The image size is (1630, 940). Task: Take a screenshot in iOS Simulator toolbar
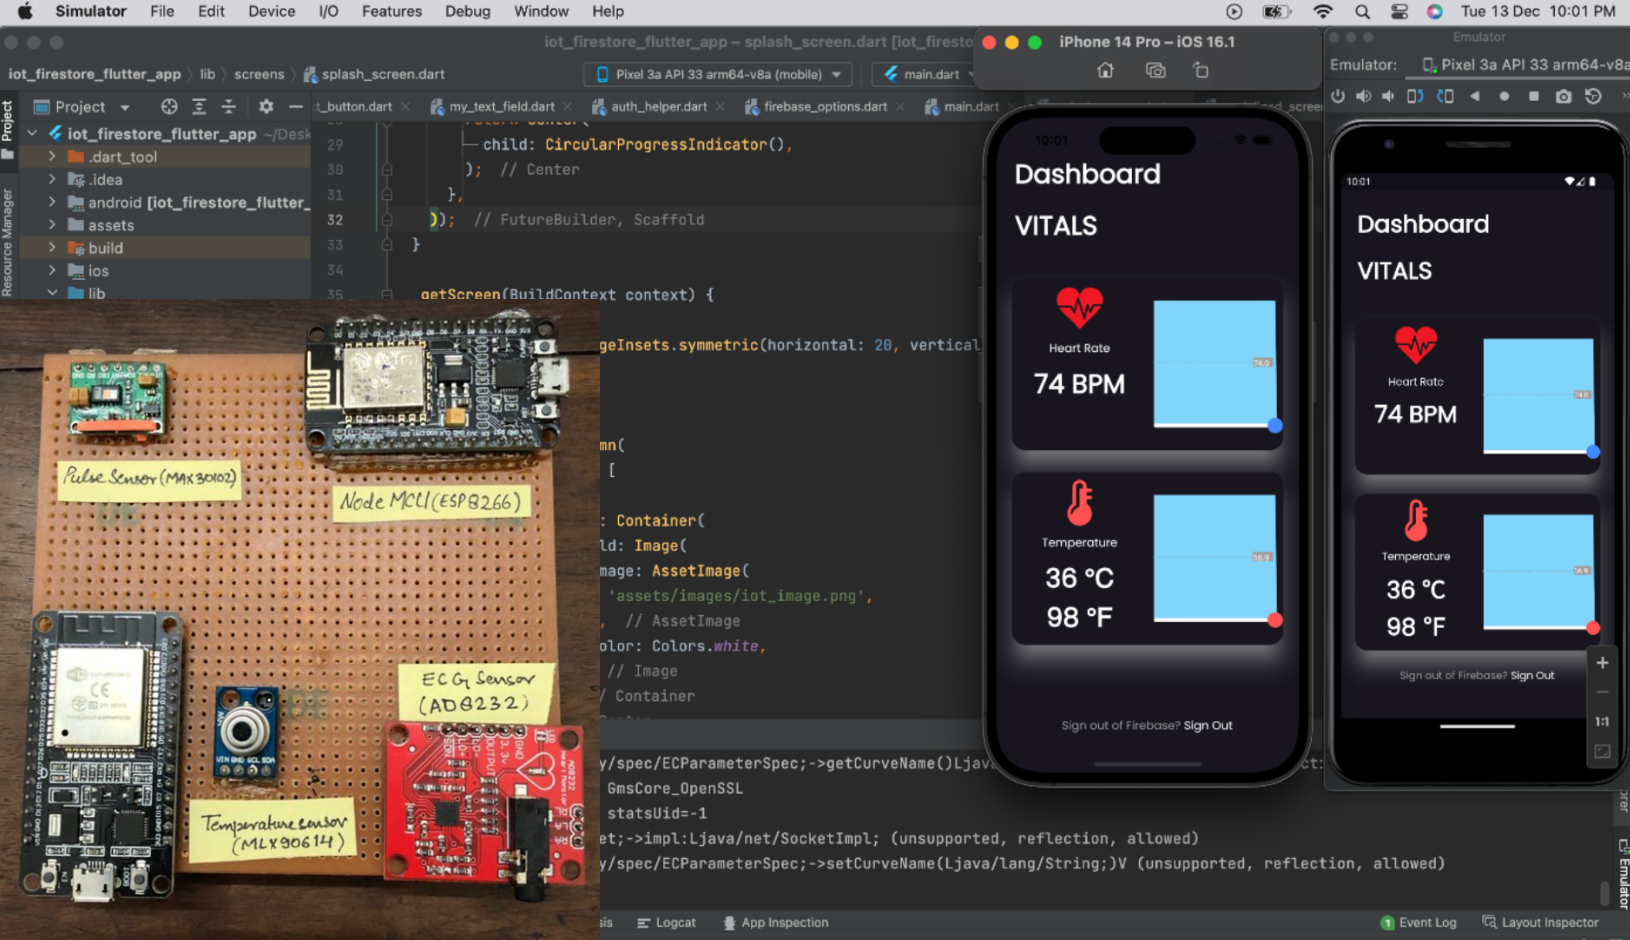click(1155, 71)
